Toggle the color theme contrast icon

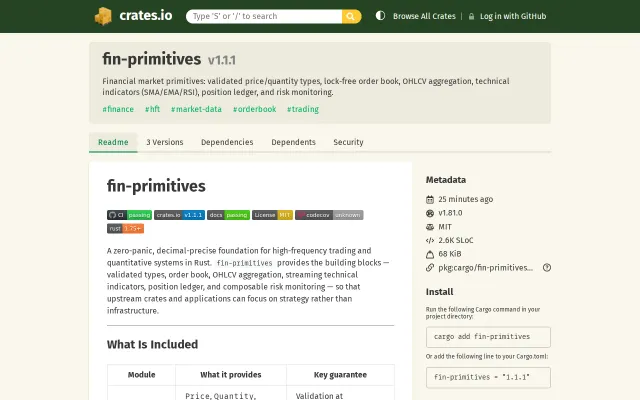(380, 16)
